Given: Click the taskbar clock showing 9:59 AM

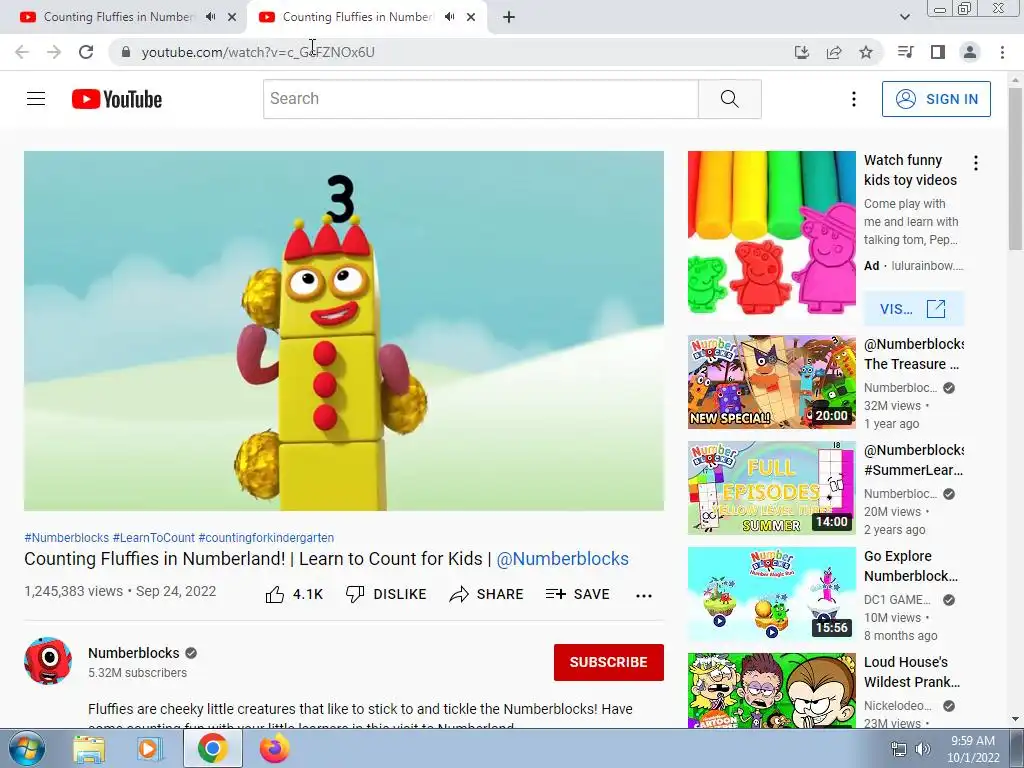Looking at the screenshot, I should (973, 749).
